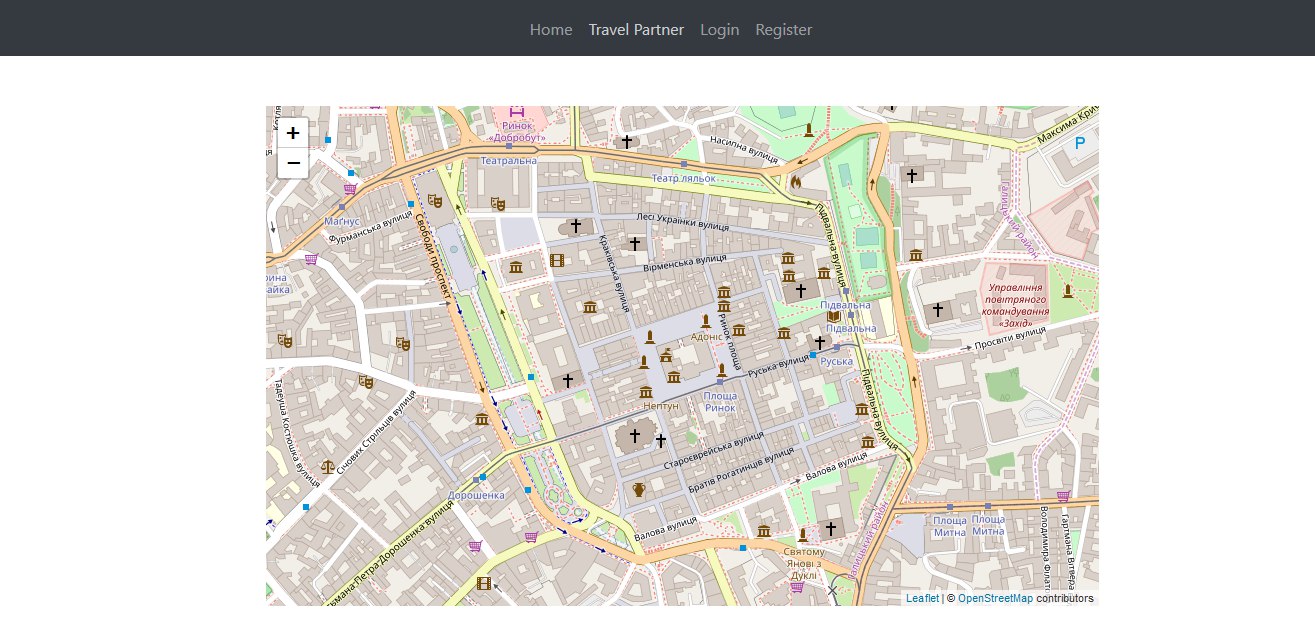Open the Login page

click(x=720, y=29)
